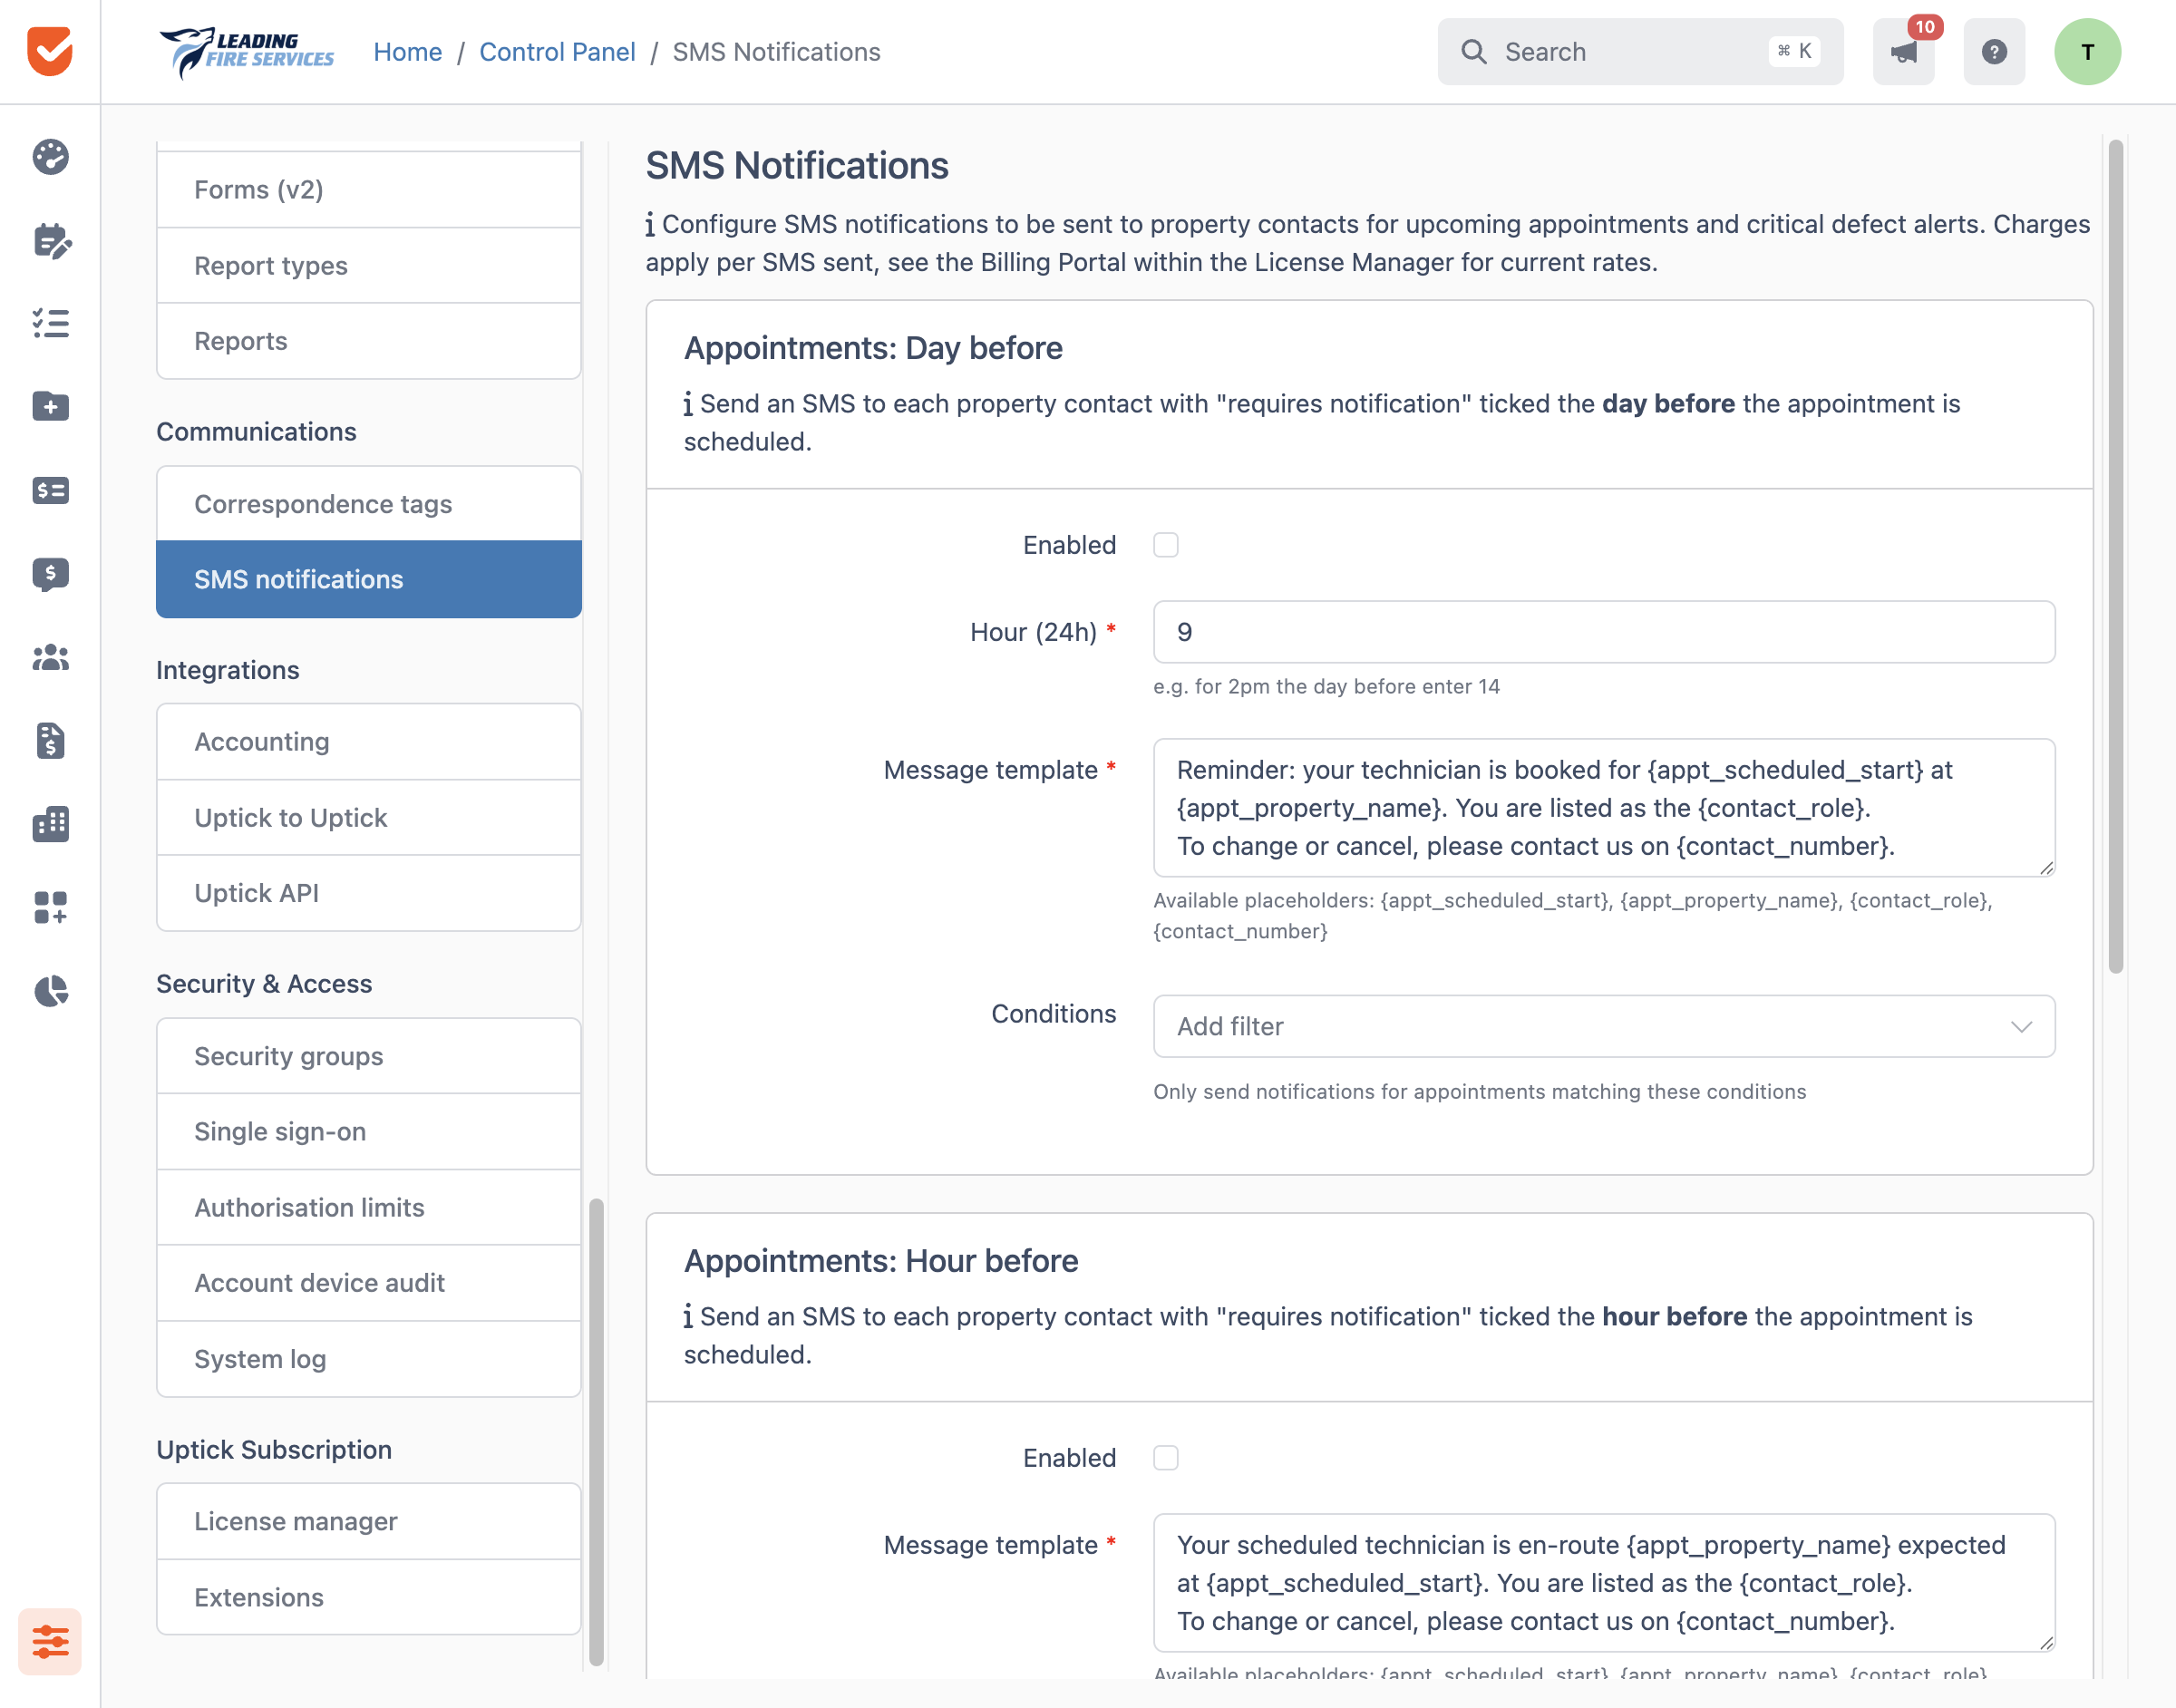Open the dollar list icon in sidebar
This screenshot has width=2176, height=1708.
tap(50, 490)
